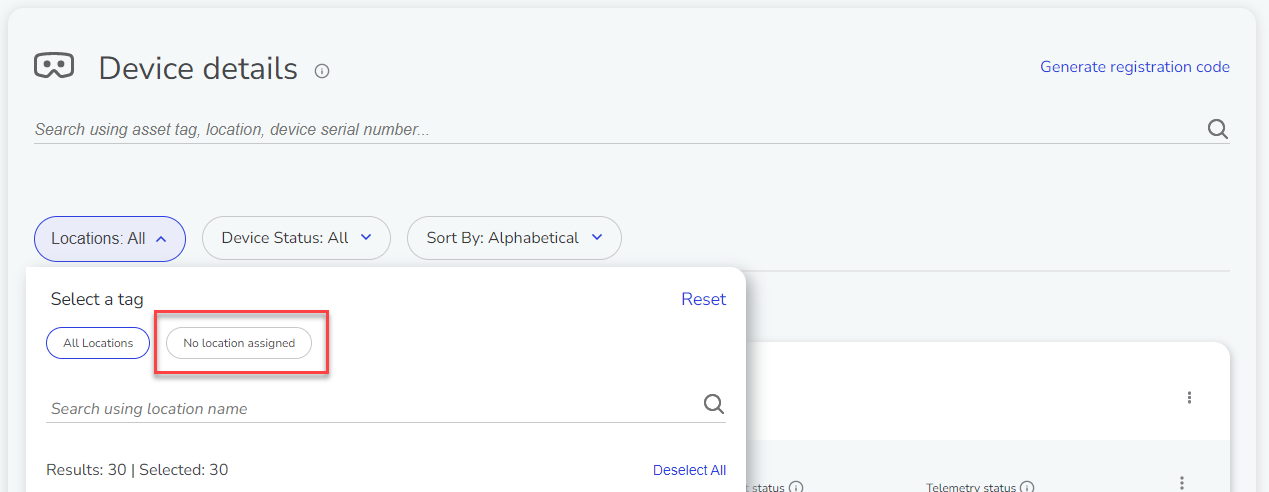Viewport: 1269px width, 492px height.
Task: Click the Deselect All link
Action: click(x=689, y=470)
